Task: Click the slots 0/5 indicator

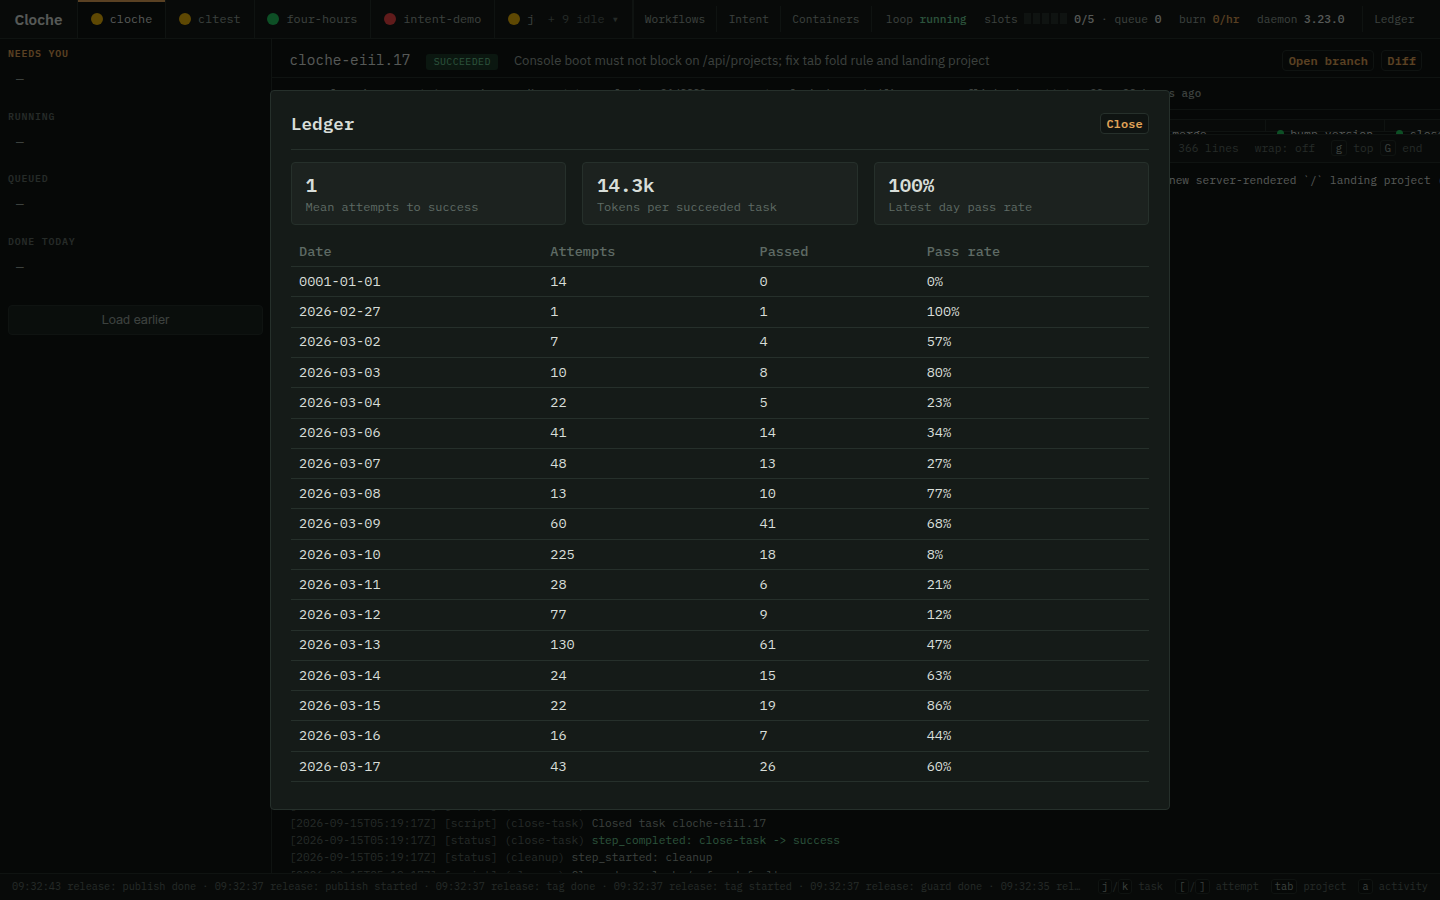Action: (1039, 19)
